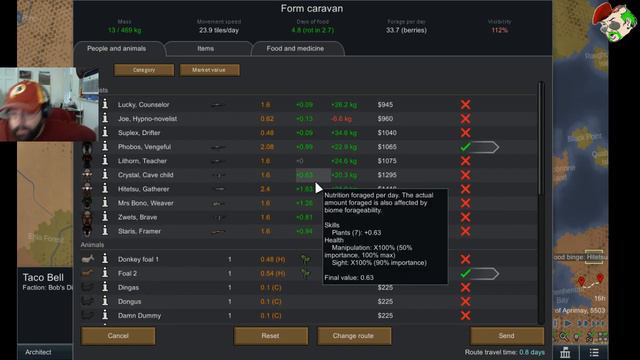The image size is (640, 360).
Task: Click Donkey foal 1 grazing plant icon
Action: click(305, 259)
